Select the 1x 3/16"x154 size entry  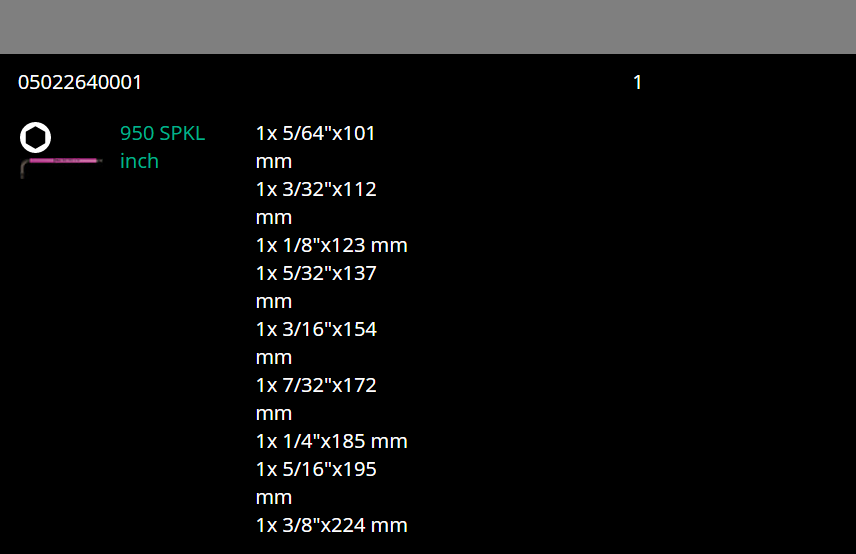click(316, 329)
